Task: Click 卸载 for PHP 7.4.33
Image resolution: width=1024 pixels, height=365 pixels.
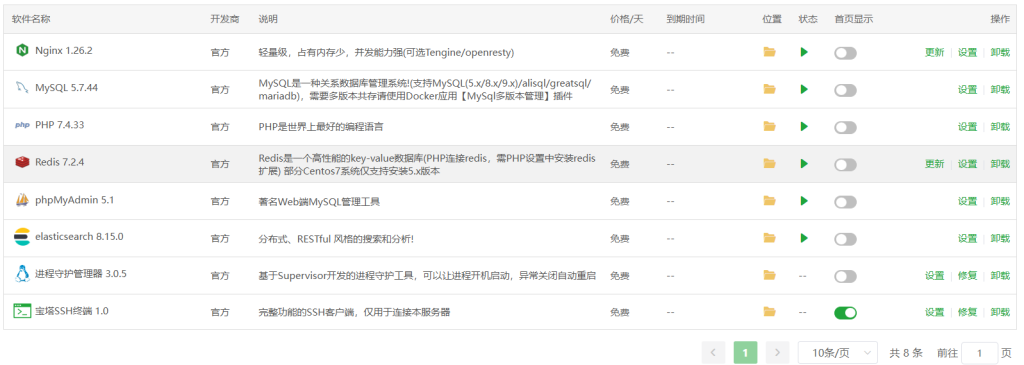Action: pos(1000,127)
